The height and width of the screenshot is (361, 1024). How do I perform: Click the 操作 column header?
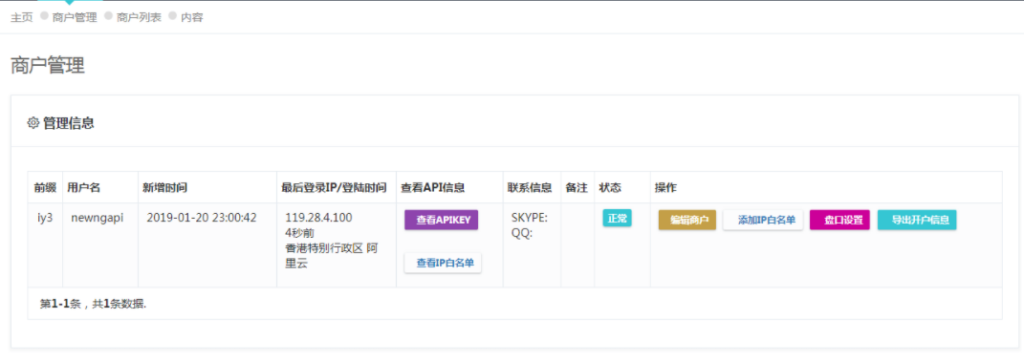pyautogui.click(x=666, y=187)
